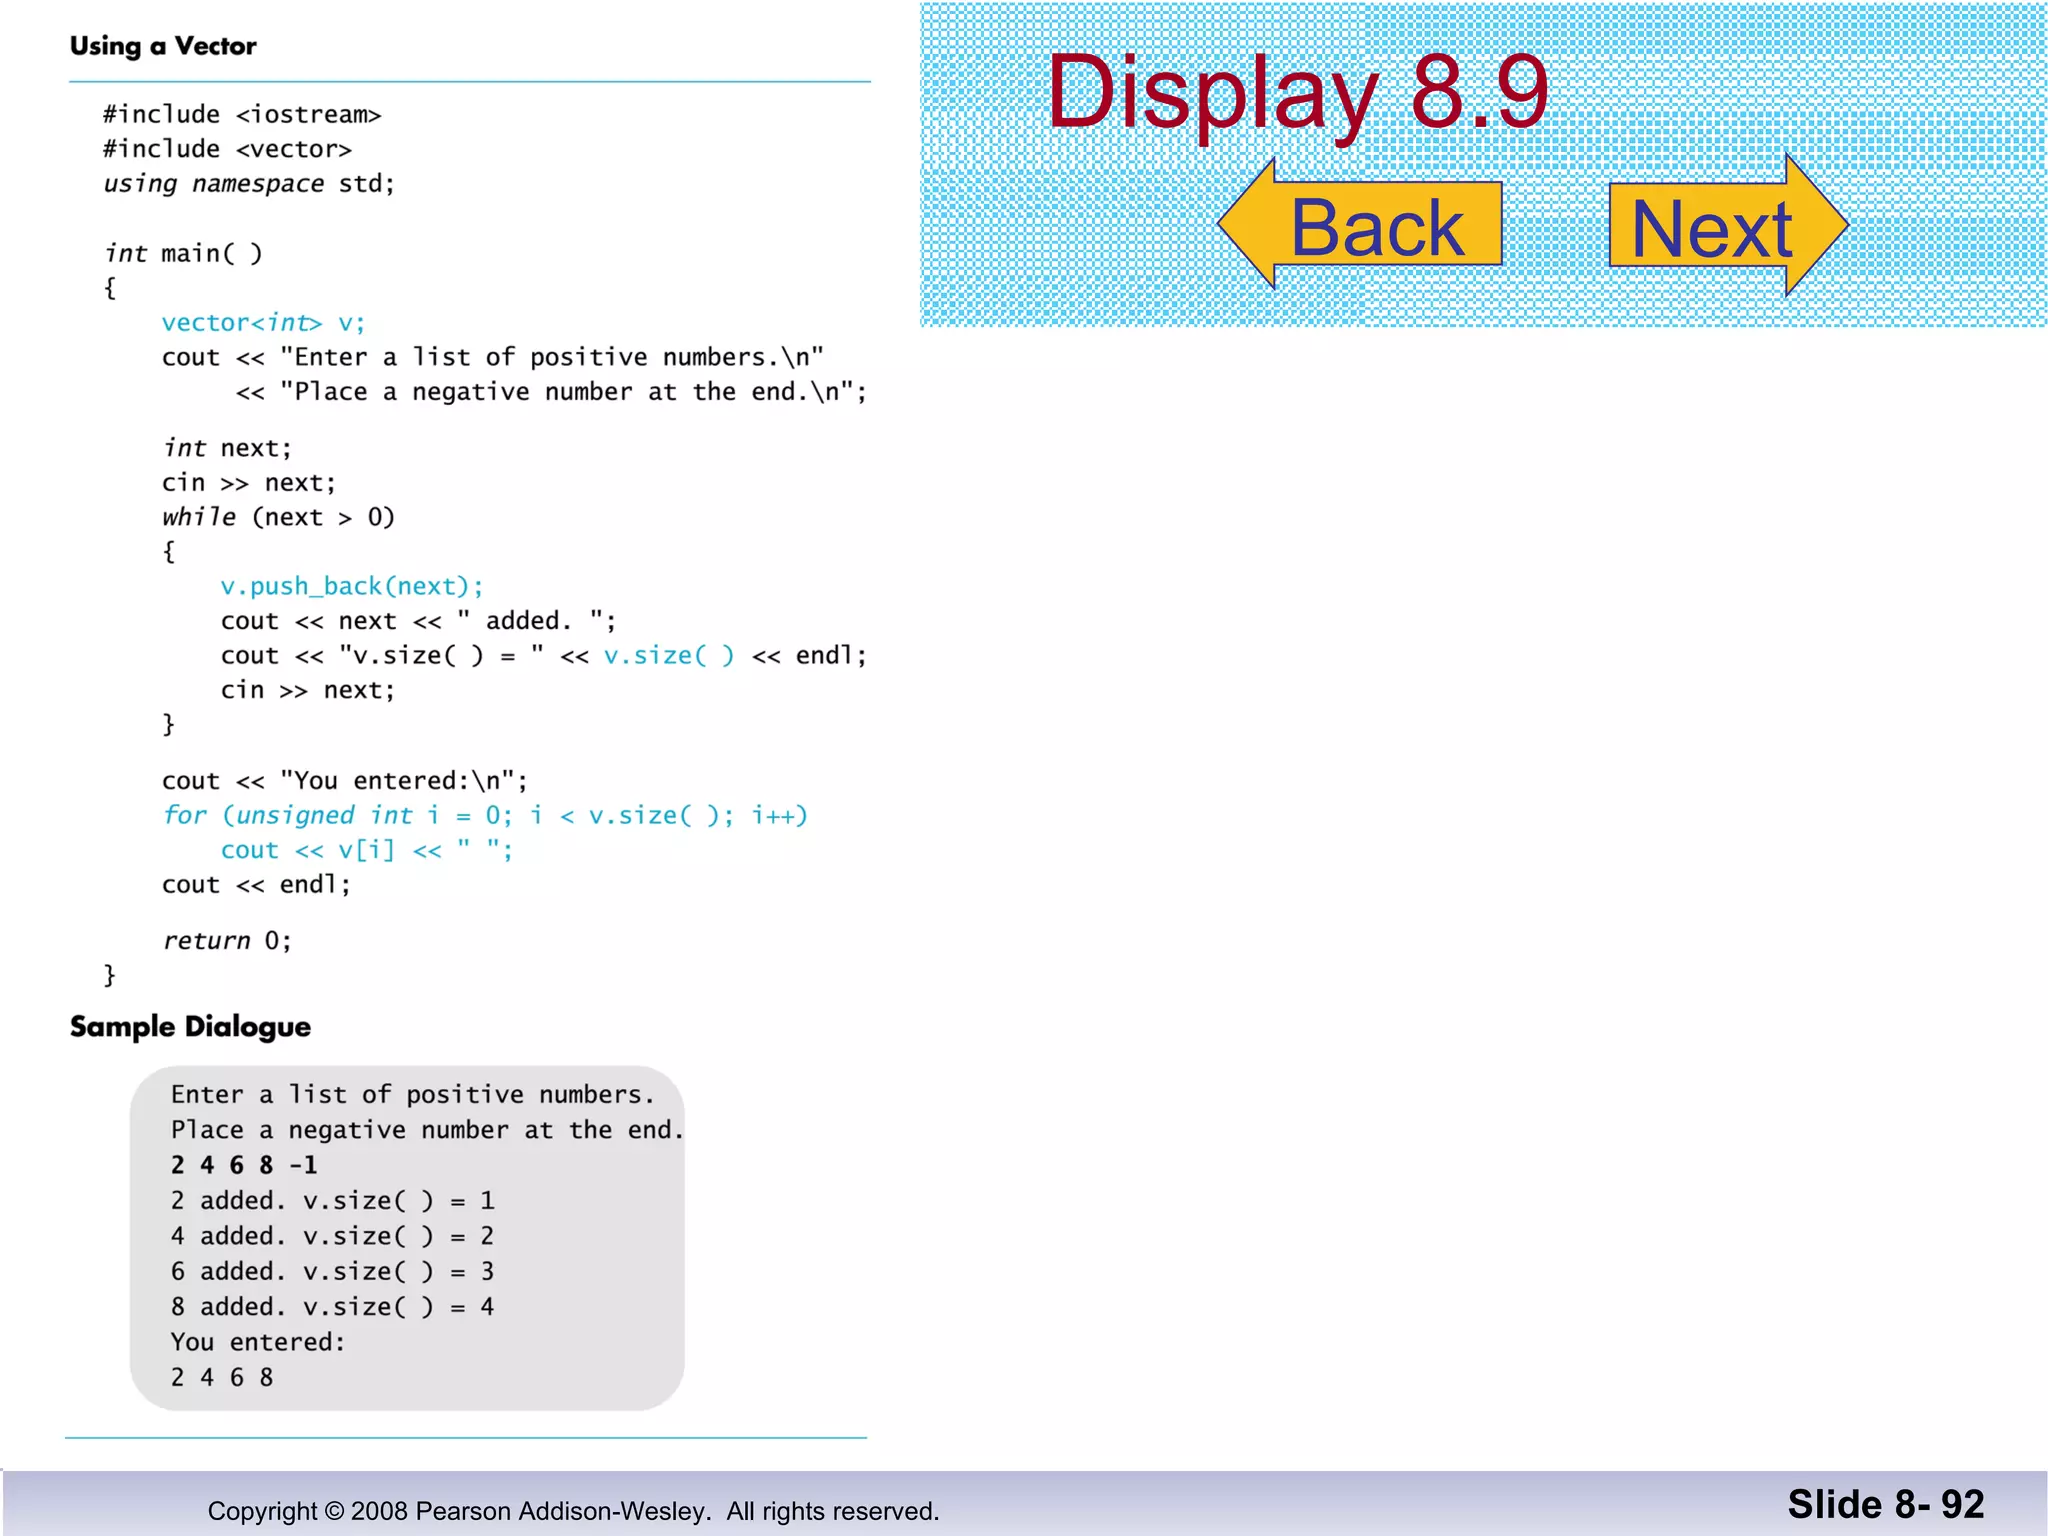
Task: Click the 'int next;' declaration
Action: pos(227,448)
